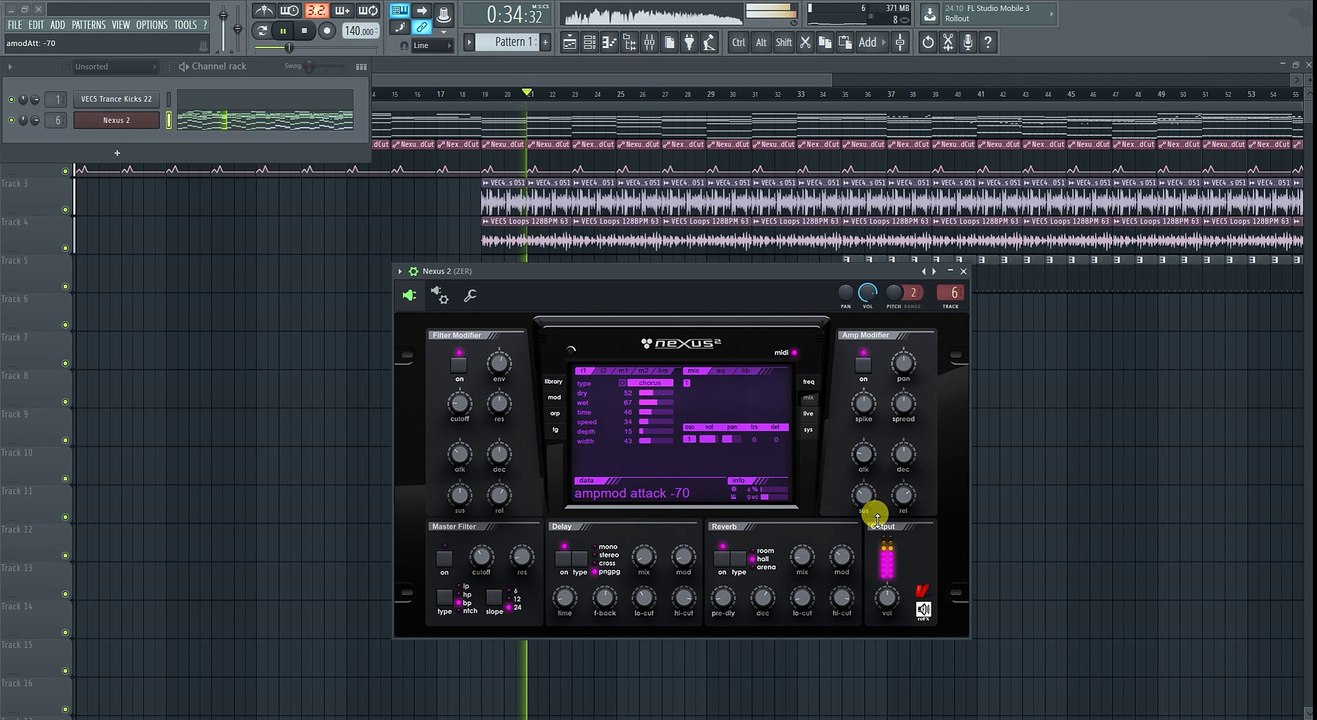Click the link chain snap icon
This screenshot has width=1317, height=720.
421,27
